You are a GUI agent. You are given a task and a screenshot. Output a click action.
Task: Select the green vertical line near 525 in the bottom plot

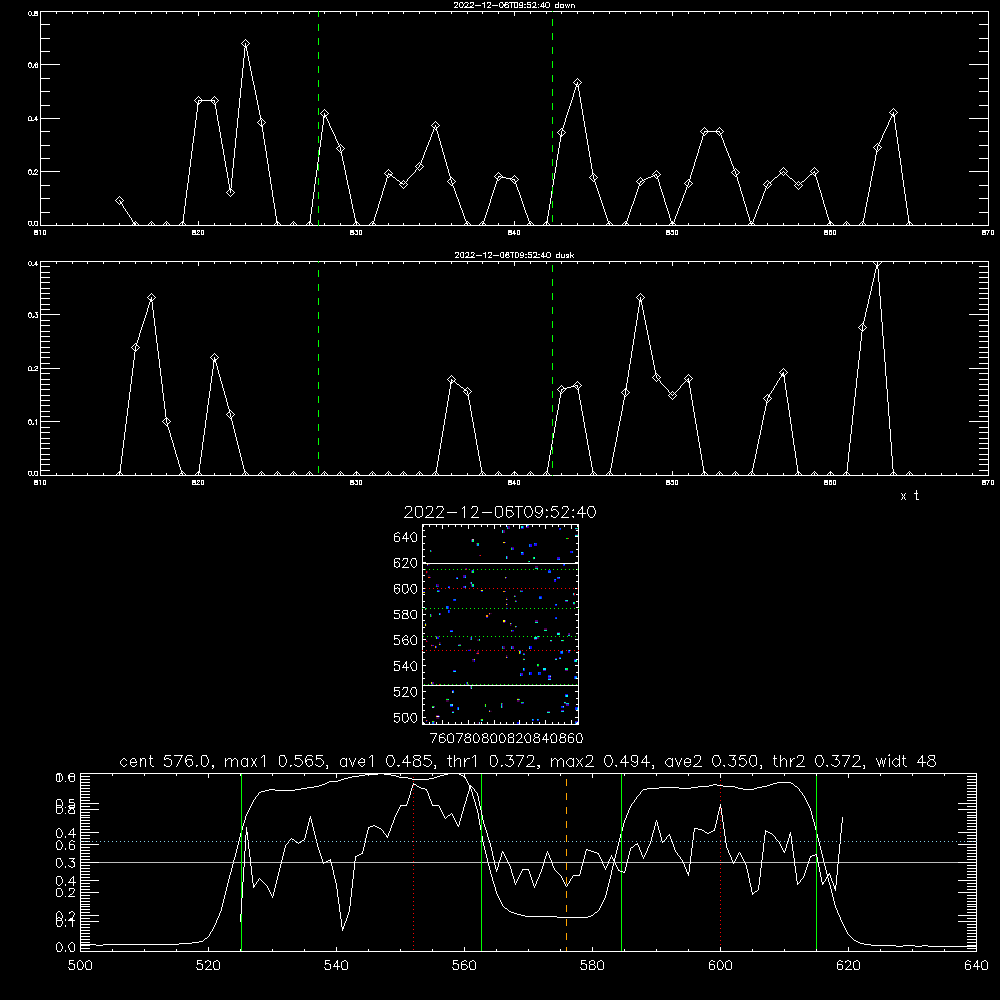click(x=242, y=861)
